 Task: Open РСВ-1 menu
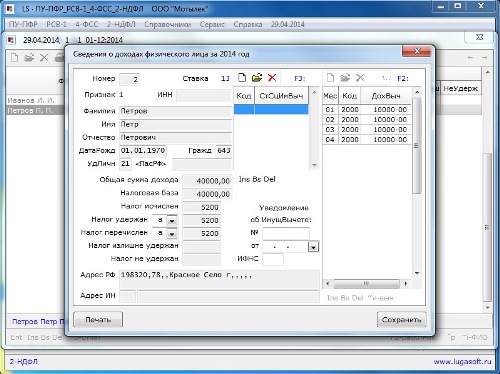56,24
